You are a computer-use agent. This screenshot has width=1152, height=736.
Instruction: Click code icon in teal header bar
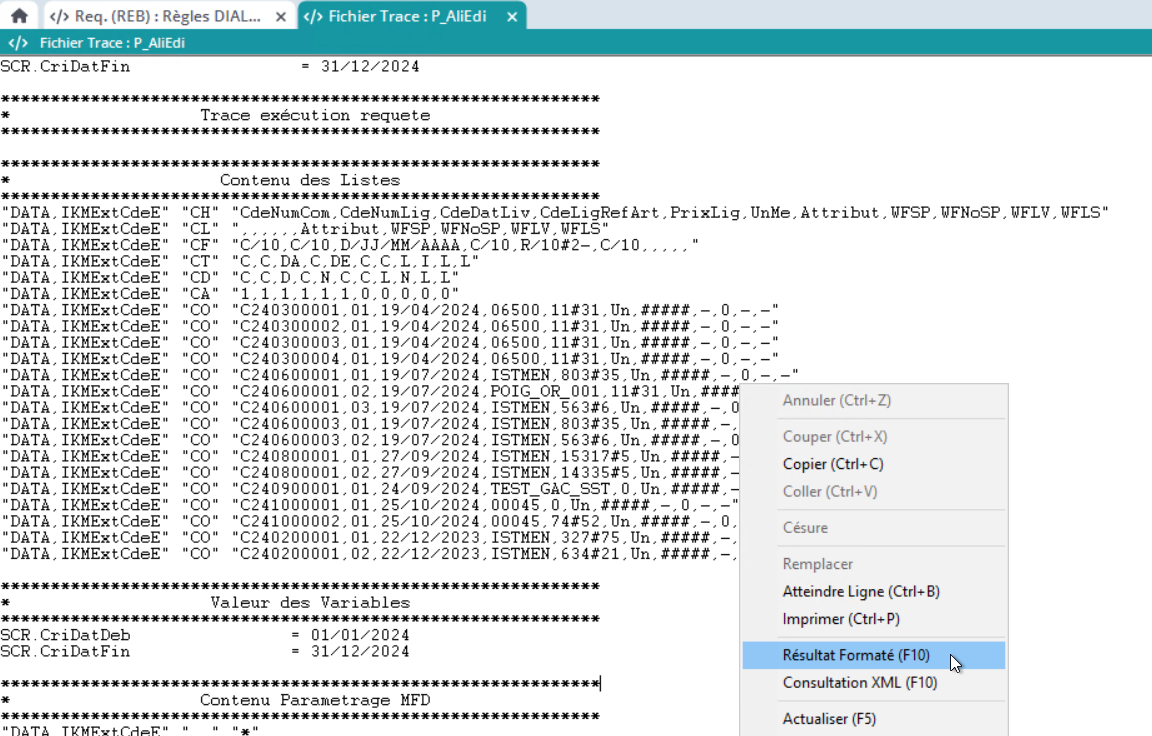pyautogui.click(x=18, y=43)
